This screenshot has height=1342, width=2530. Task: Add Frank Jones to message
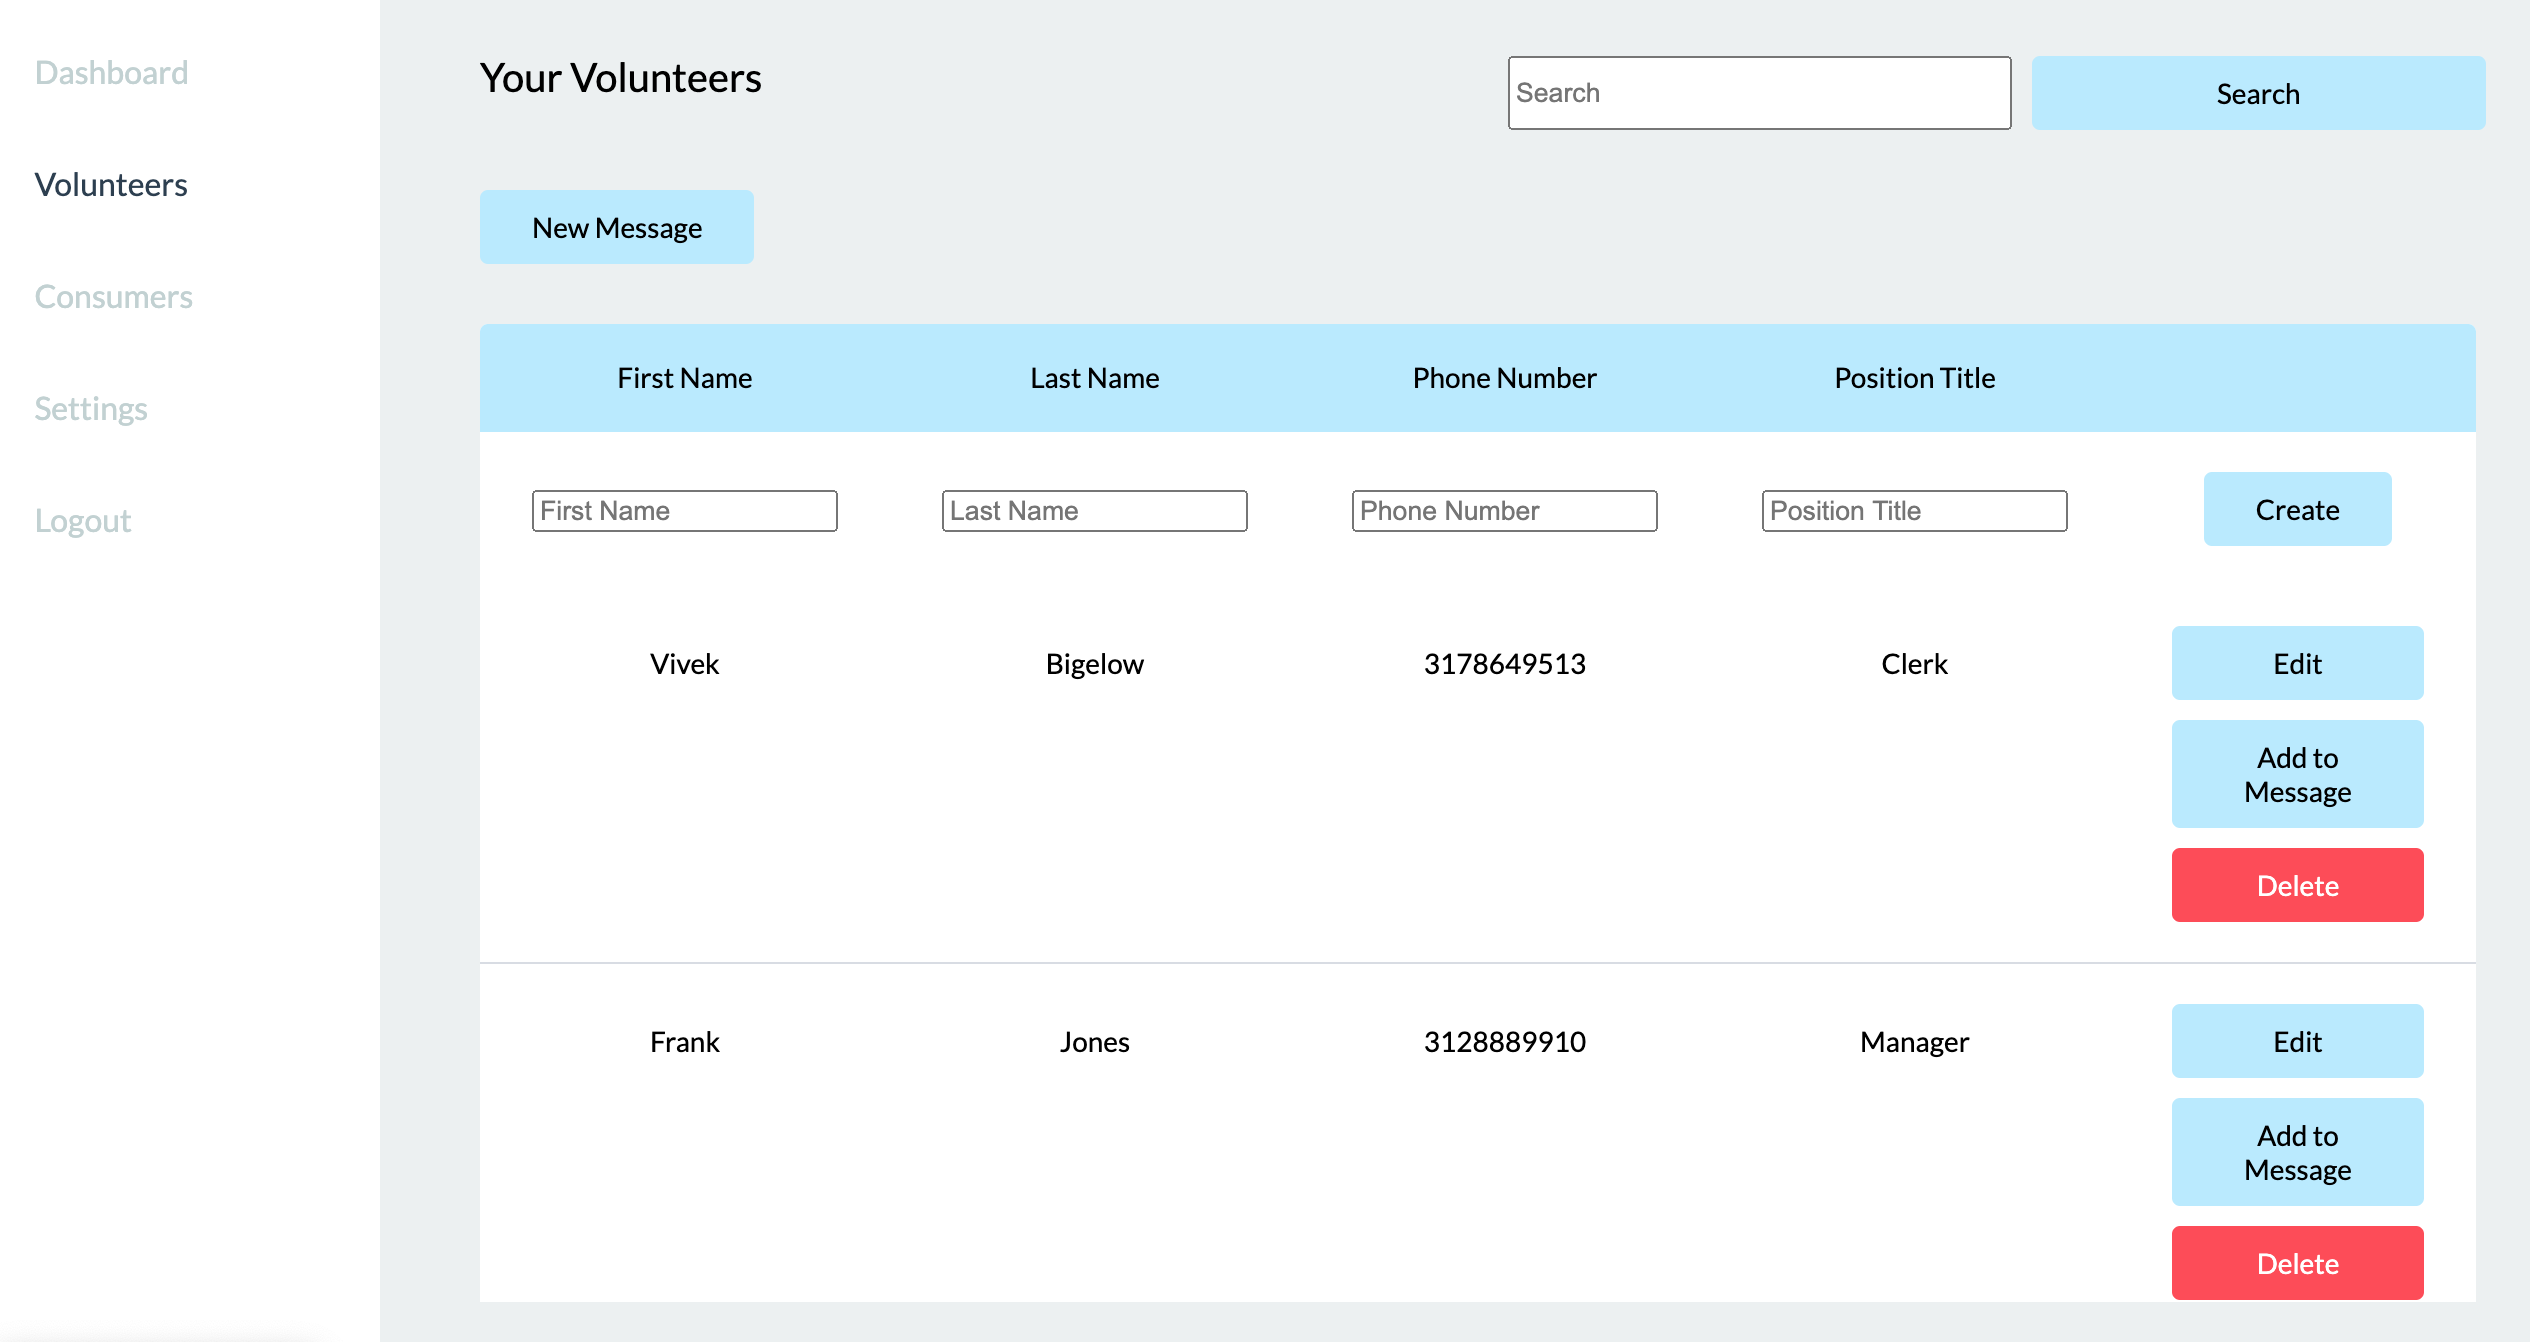[2297, 1153]
